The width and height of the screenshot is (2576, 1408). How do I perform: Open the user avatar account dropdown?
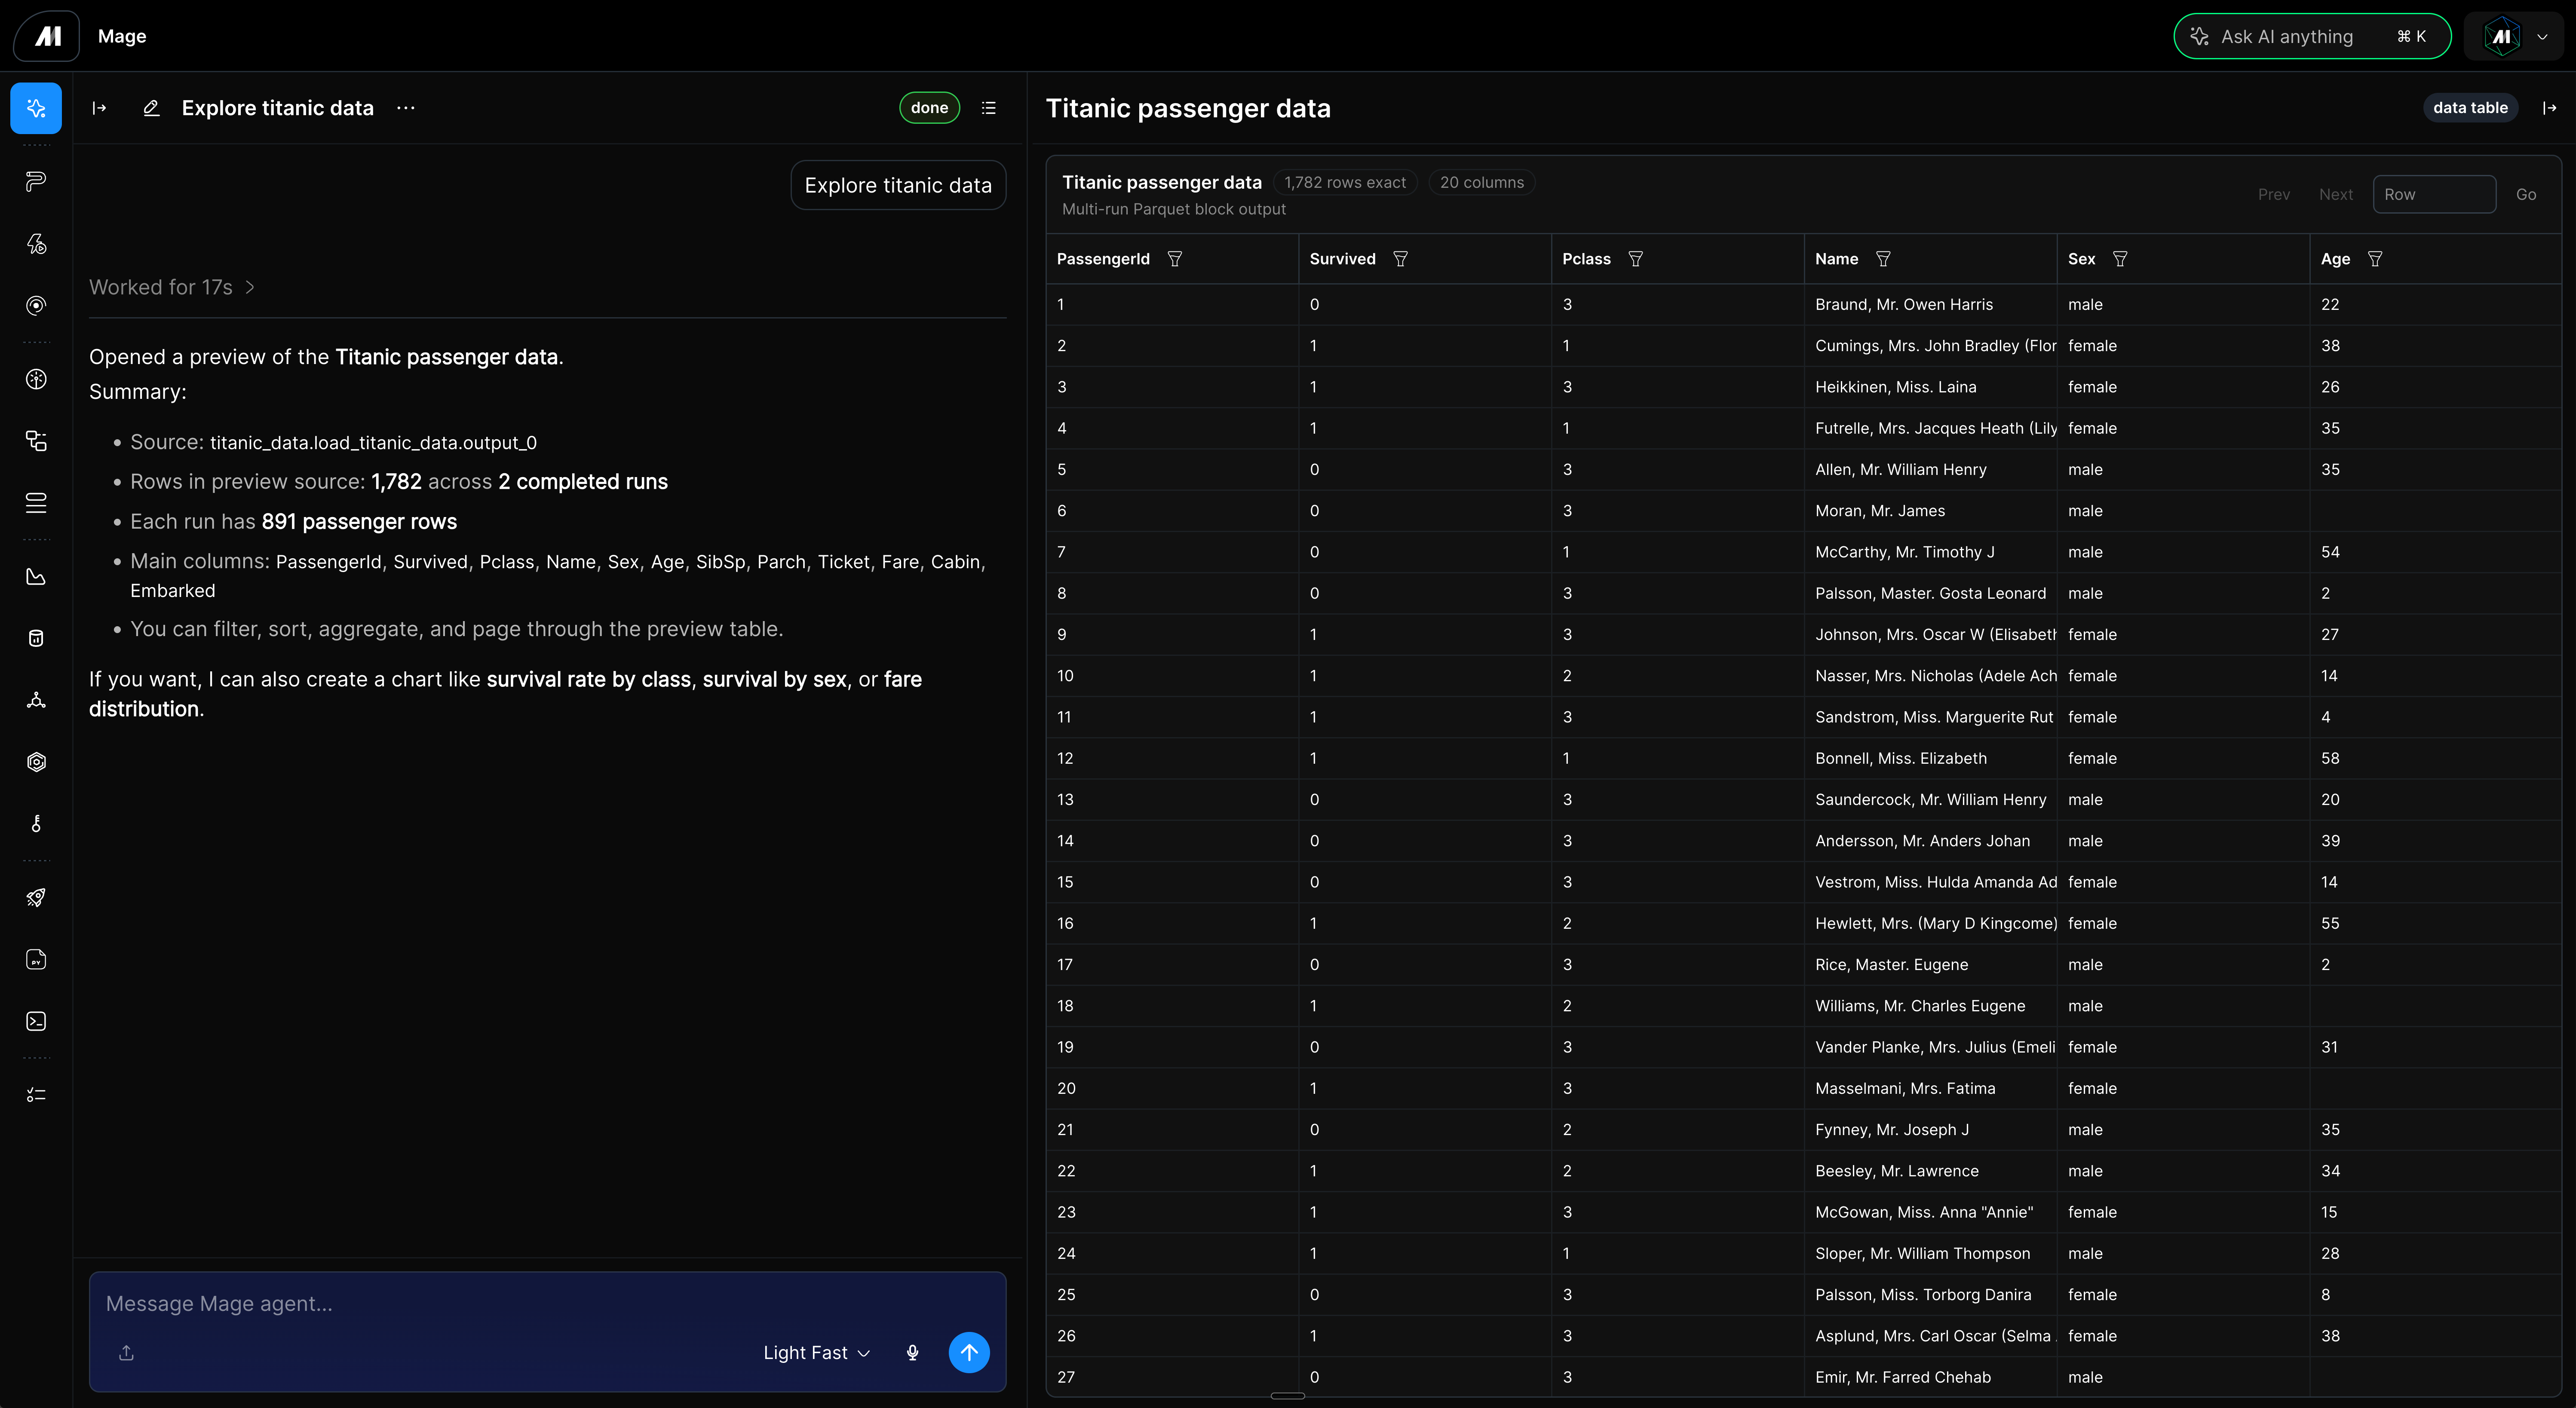pyautogui.click(x=2515, y=36)
